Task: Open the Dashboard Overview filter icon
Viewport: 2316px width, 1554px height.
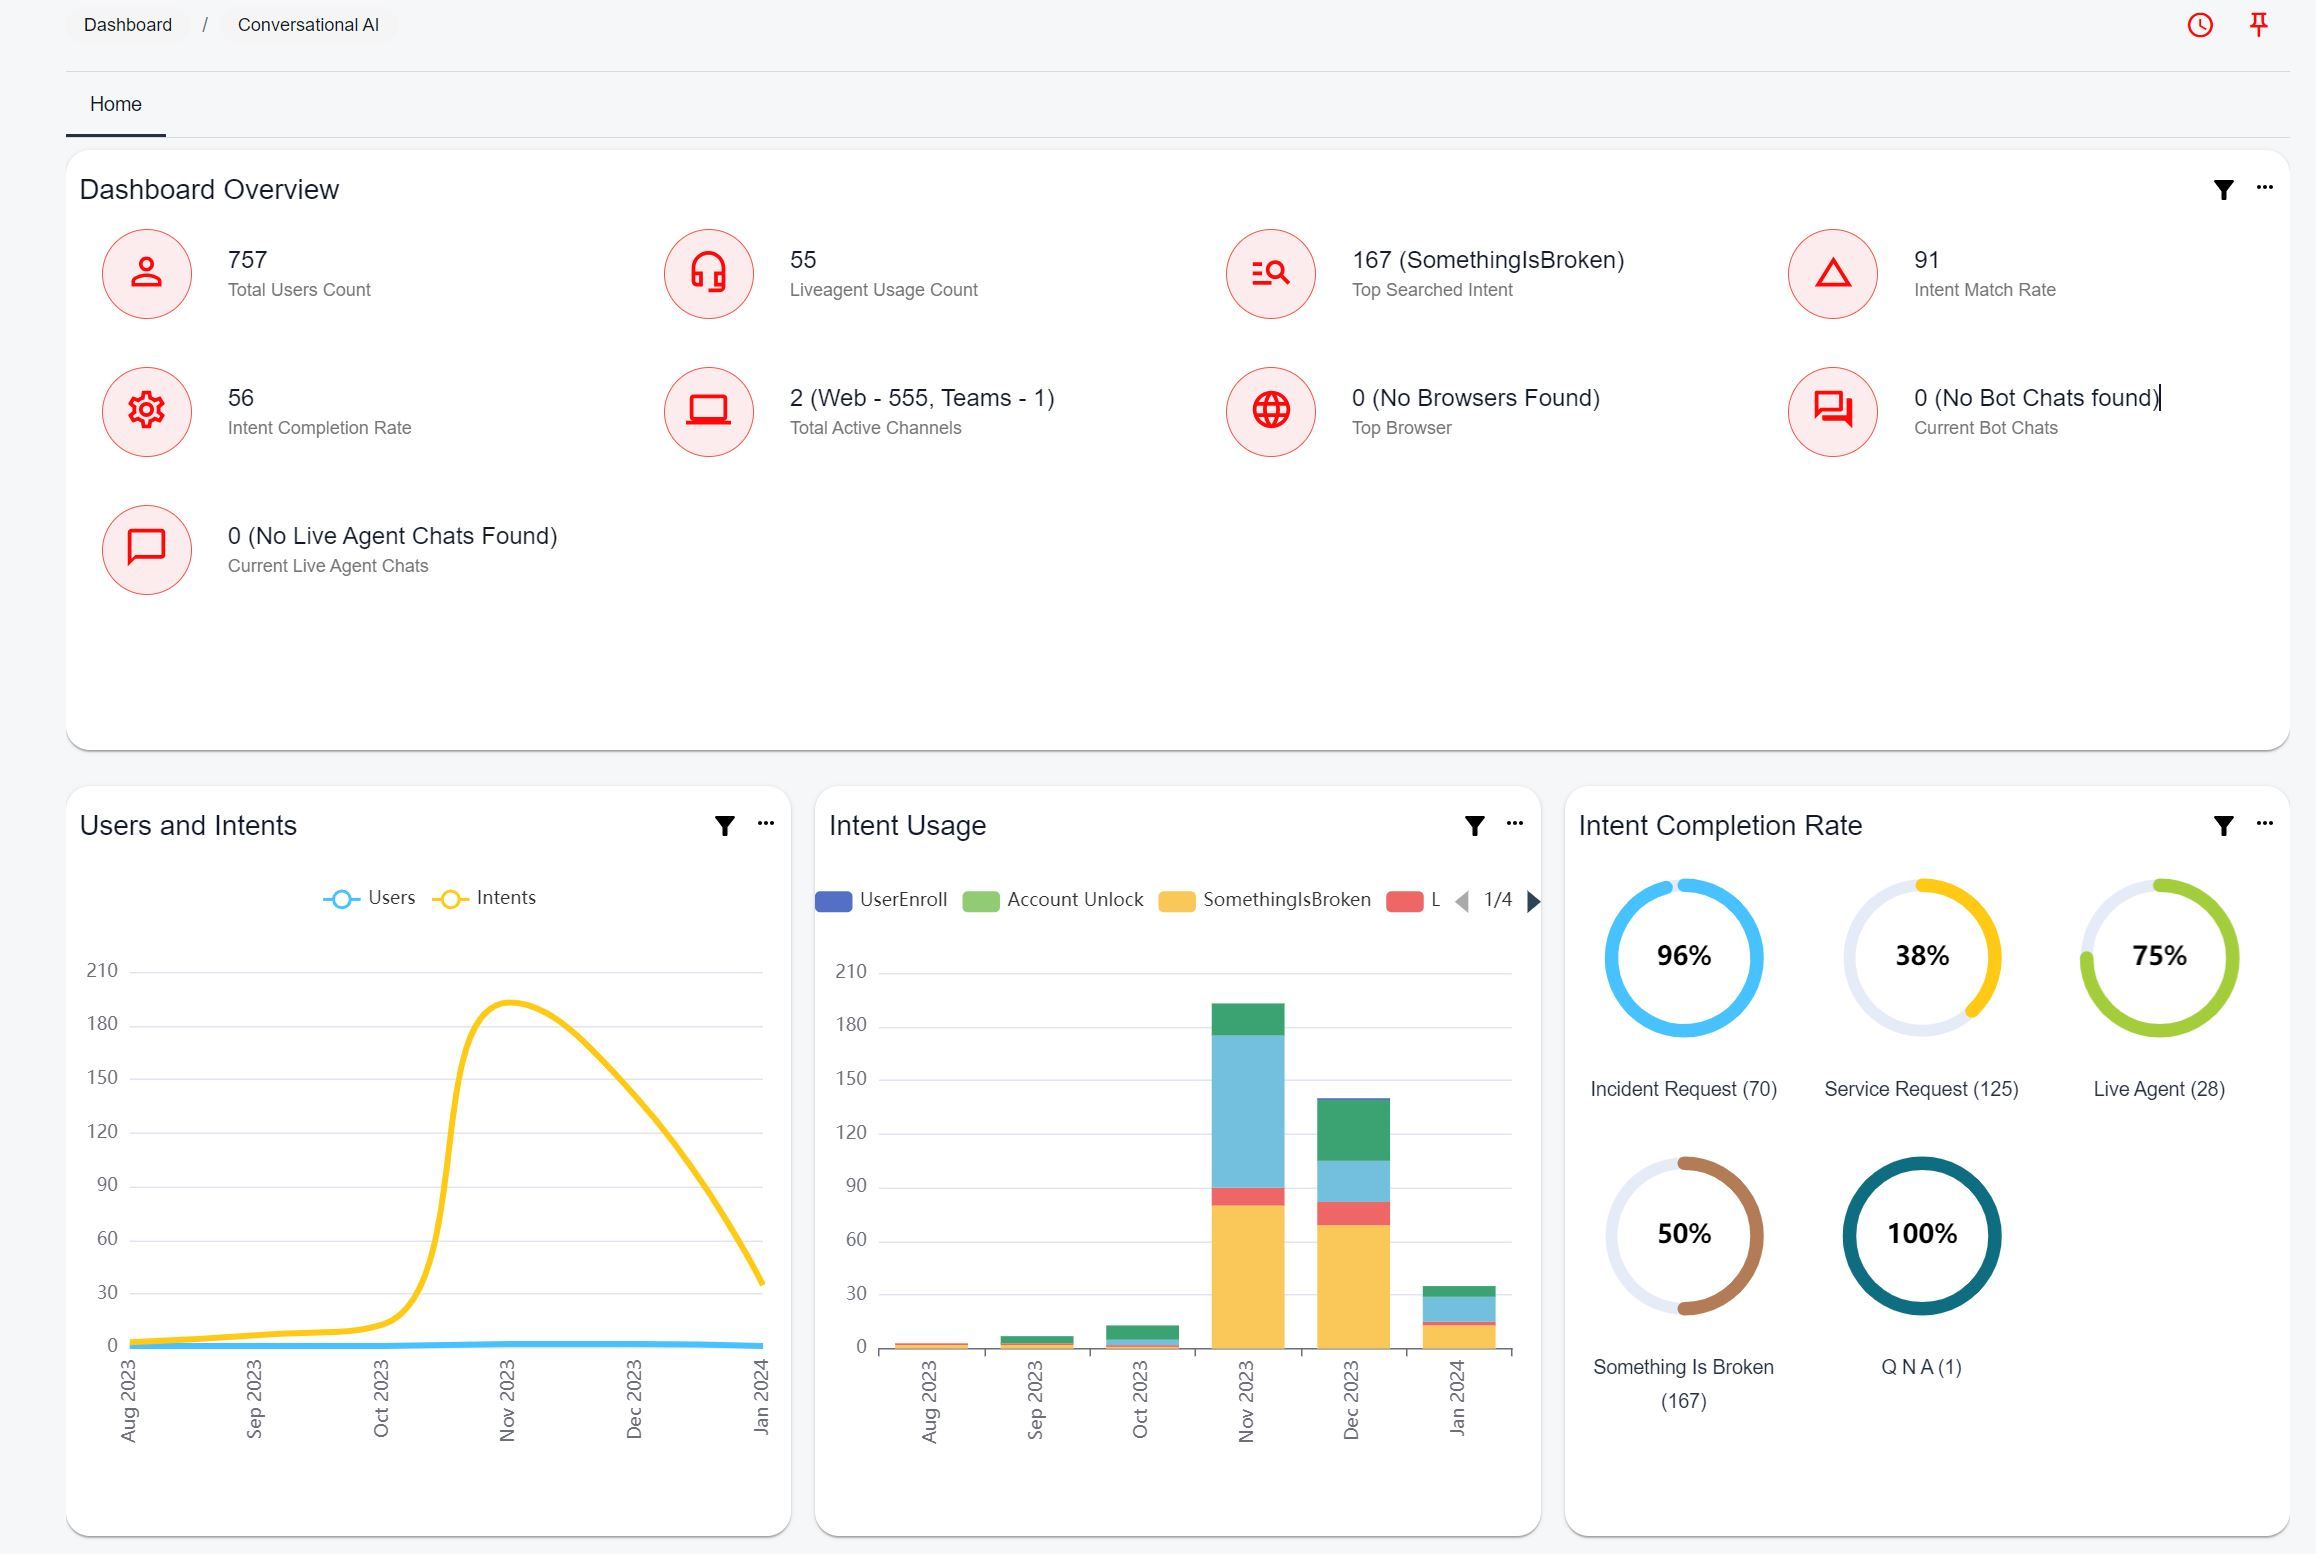Action: 2223,189
